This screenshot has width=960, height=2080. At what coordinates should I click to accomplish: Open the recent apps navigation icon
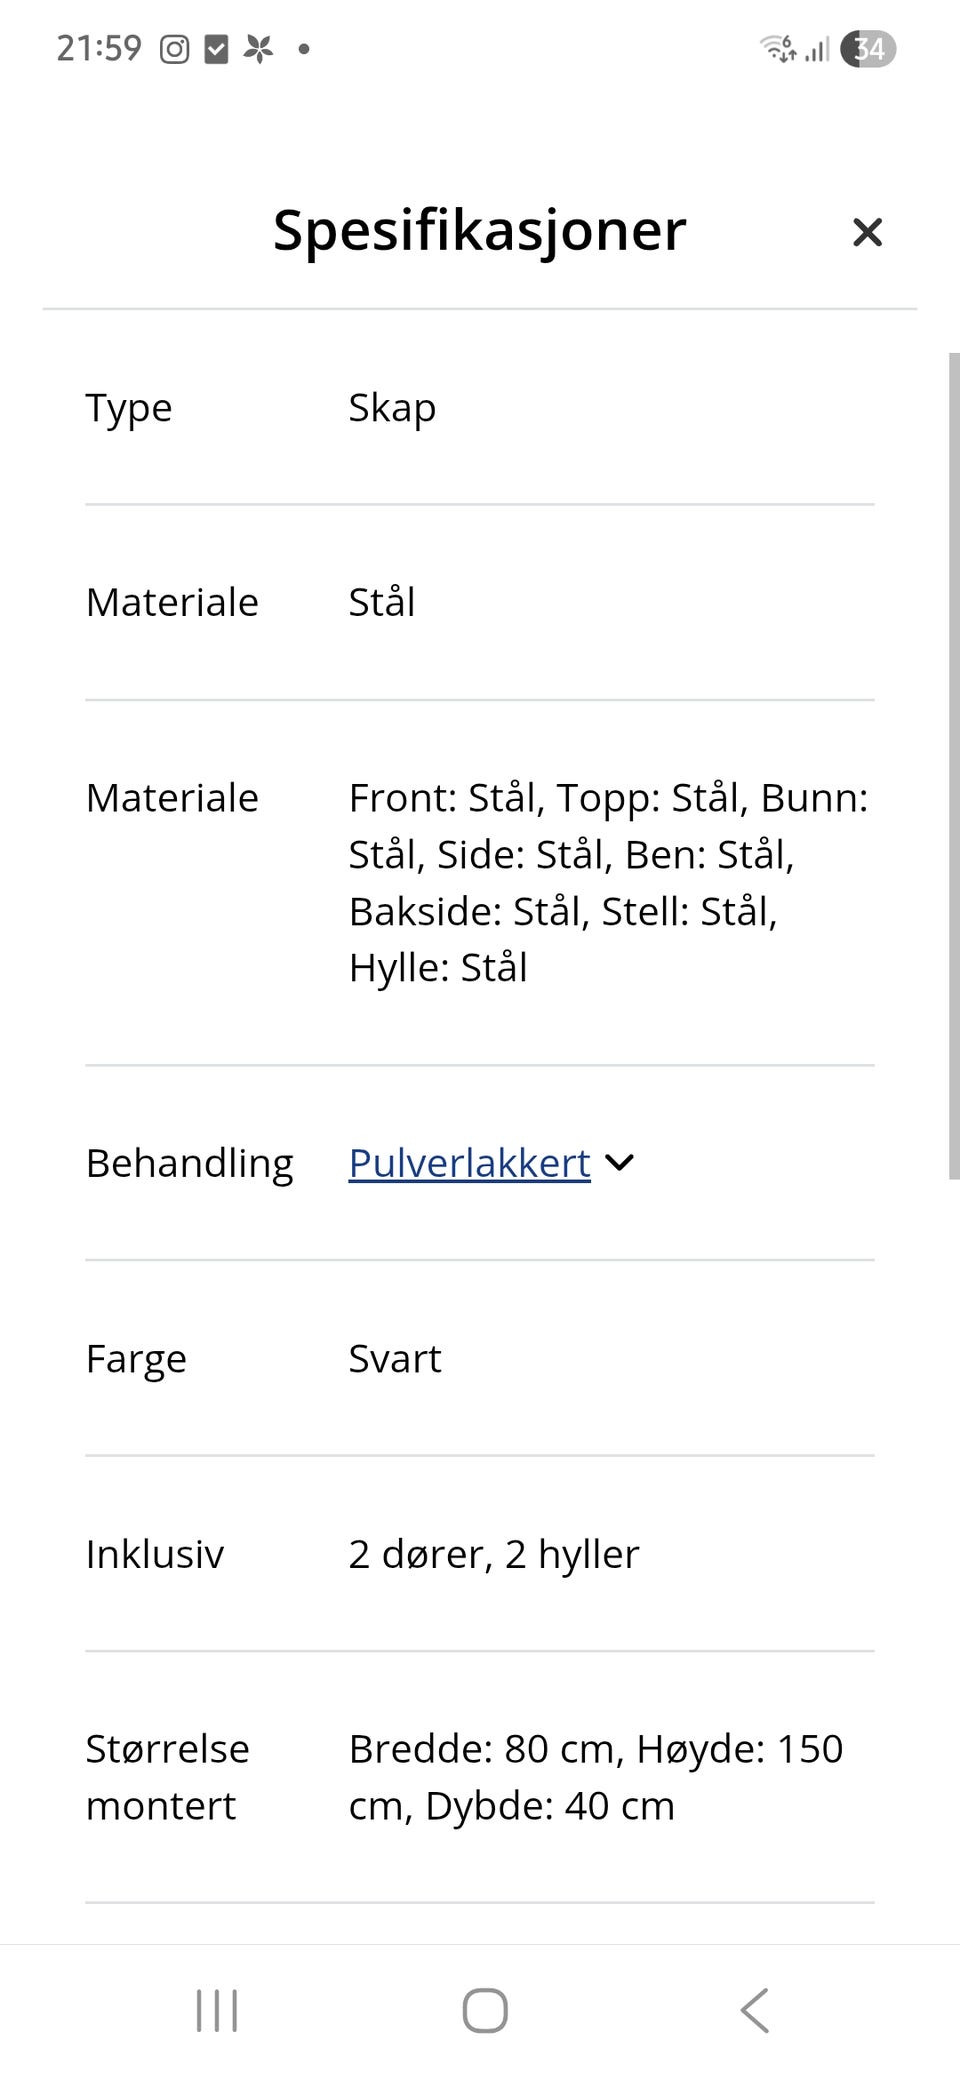click(217, 2010)
